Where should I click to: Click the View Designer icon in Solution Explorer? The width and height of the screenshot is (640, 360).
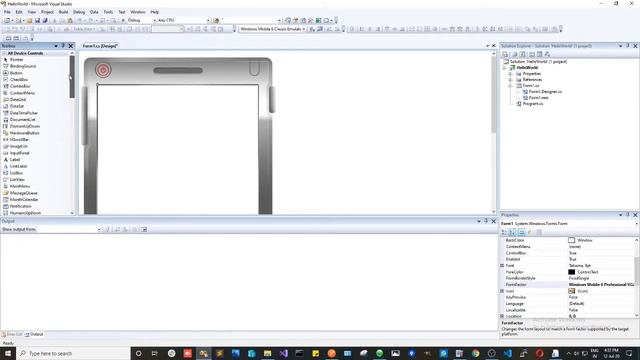pyautogui.click(x=539, y=54)
